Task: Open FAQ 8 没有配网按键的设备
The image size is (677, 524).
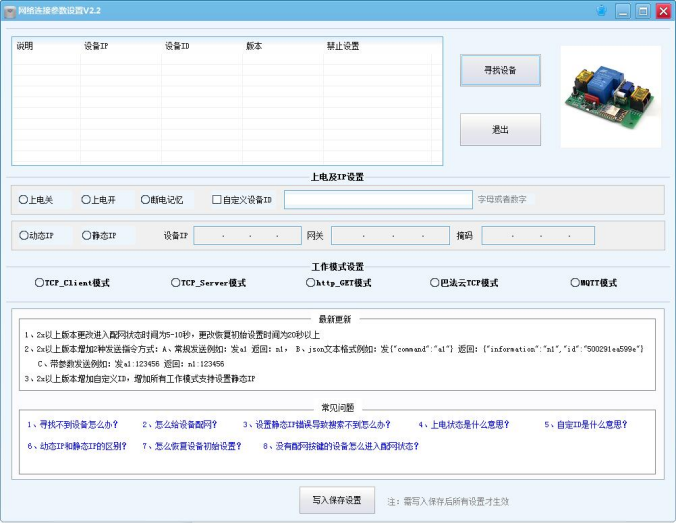Action: click(341, 446)
